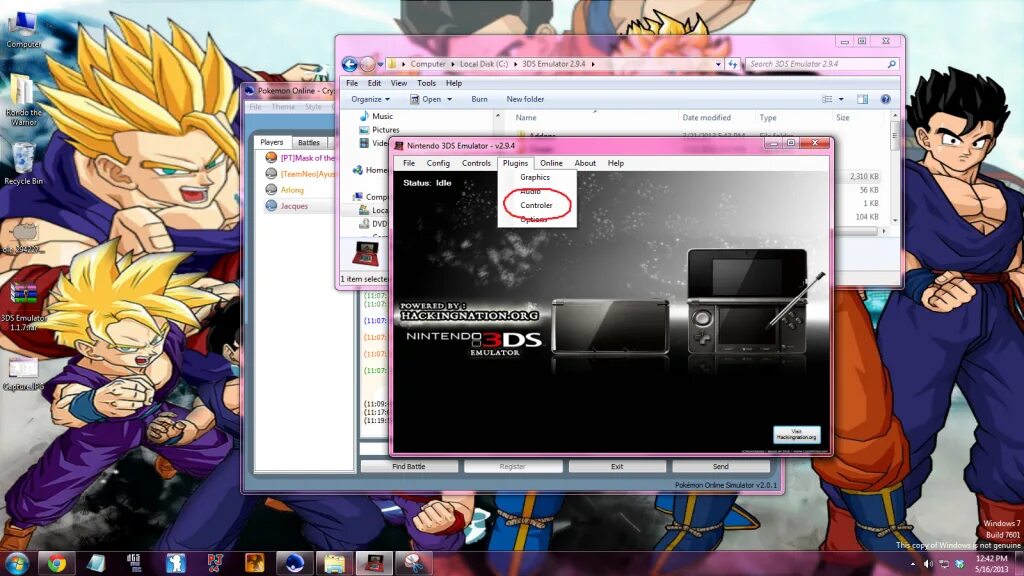Open Explorer Tools menu
The image size is (1024, 576).
426,84
